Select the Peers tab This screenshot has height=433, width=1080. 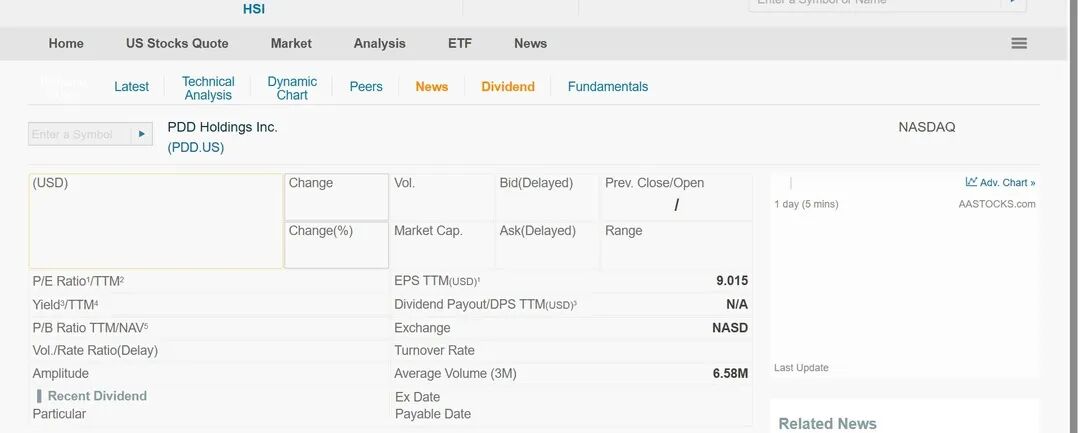click(x=366, y=87)
